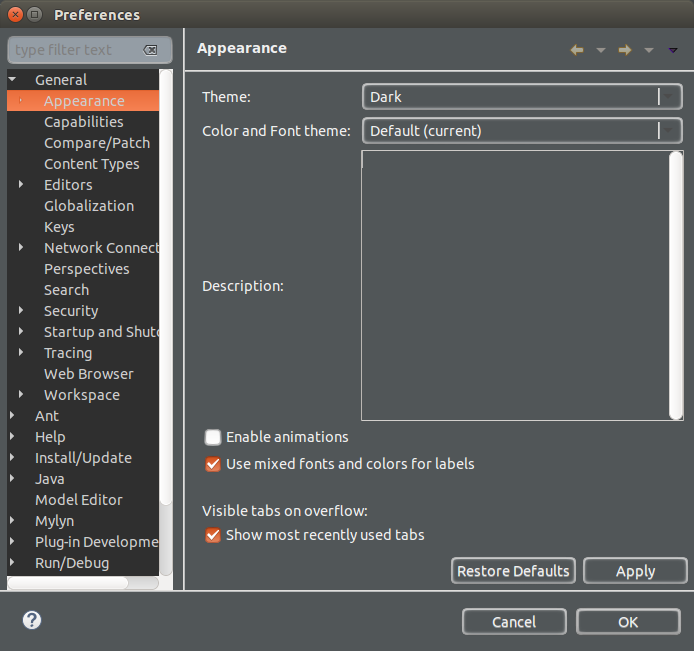This screenshot has height=651, width=694.
Task: Open the preferences view menu triangle
Action: coord(673,50)
